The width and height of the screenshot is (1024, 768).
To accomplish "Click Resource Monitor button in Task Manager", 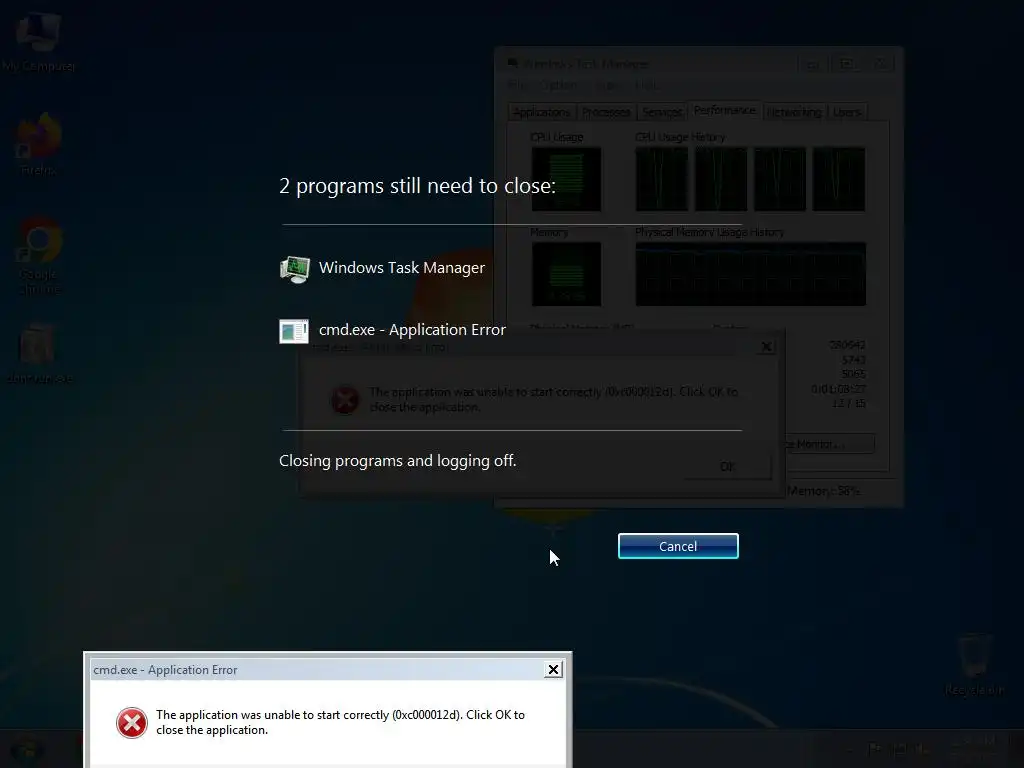I will (829, 444).
